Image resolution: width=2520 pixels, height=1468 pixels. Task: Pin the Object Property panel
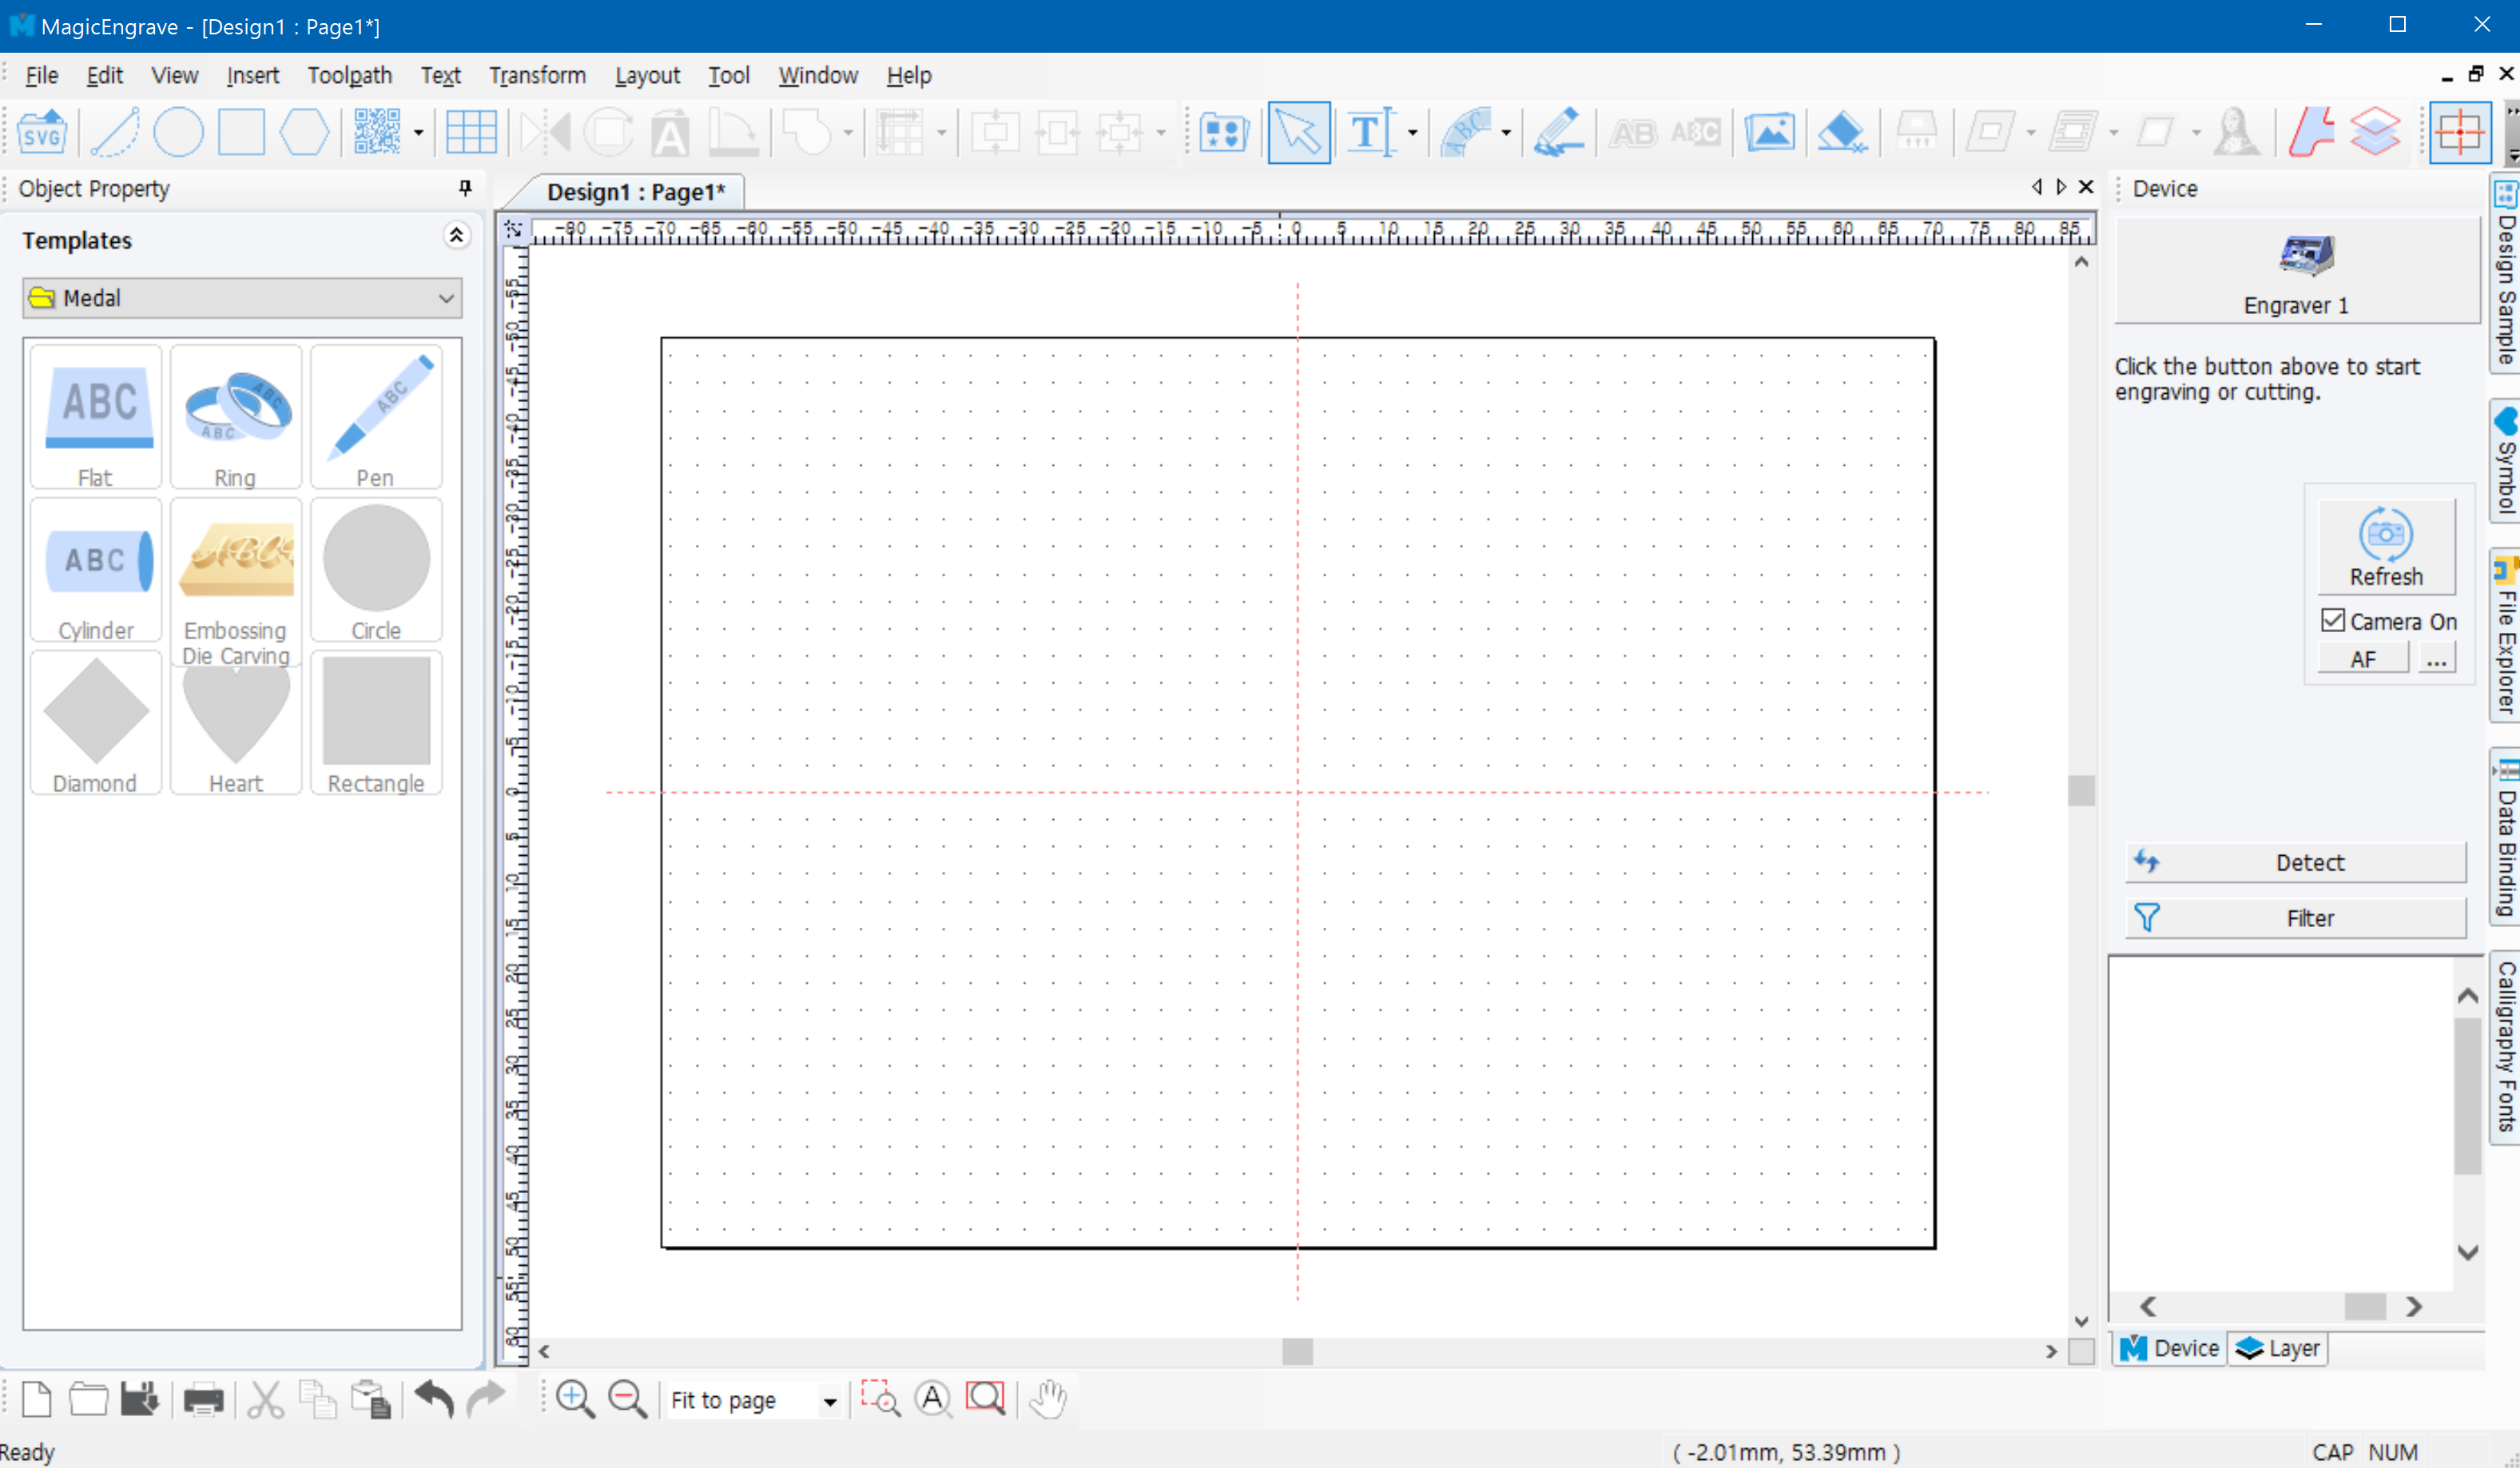465,188
